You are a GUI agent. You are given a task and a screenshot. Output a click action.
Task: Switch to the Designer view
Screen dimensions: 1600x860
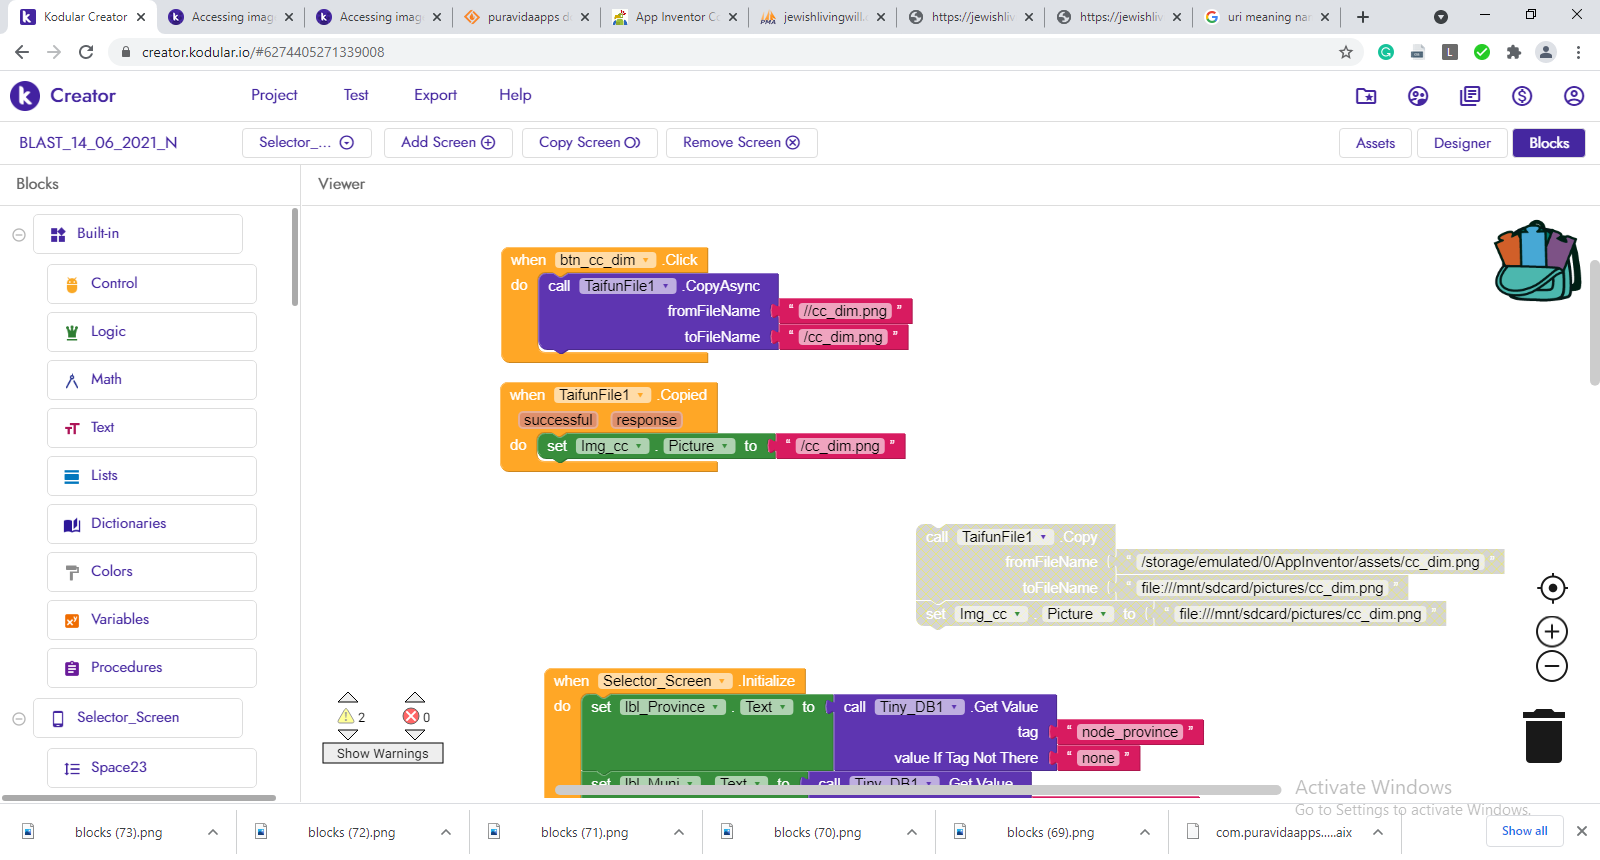[x=1461, y=143]
